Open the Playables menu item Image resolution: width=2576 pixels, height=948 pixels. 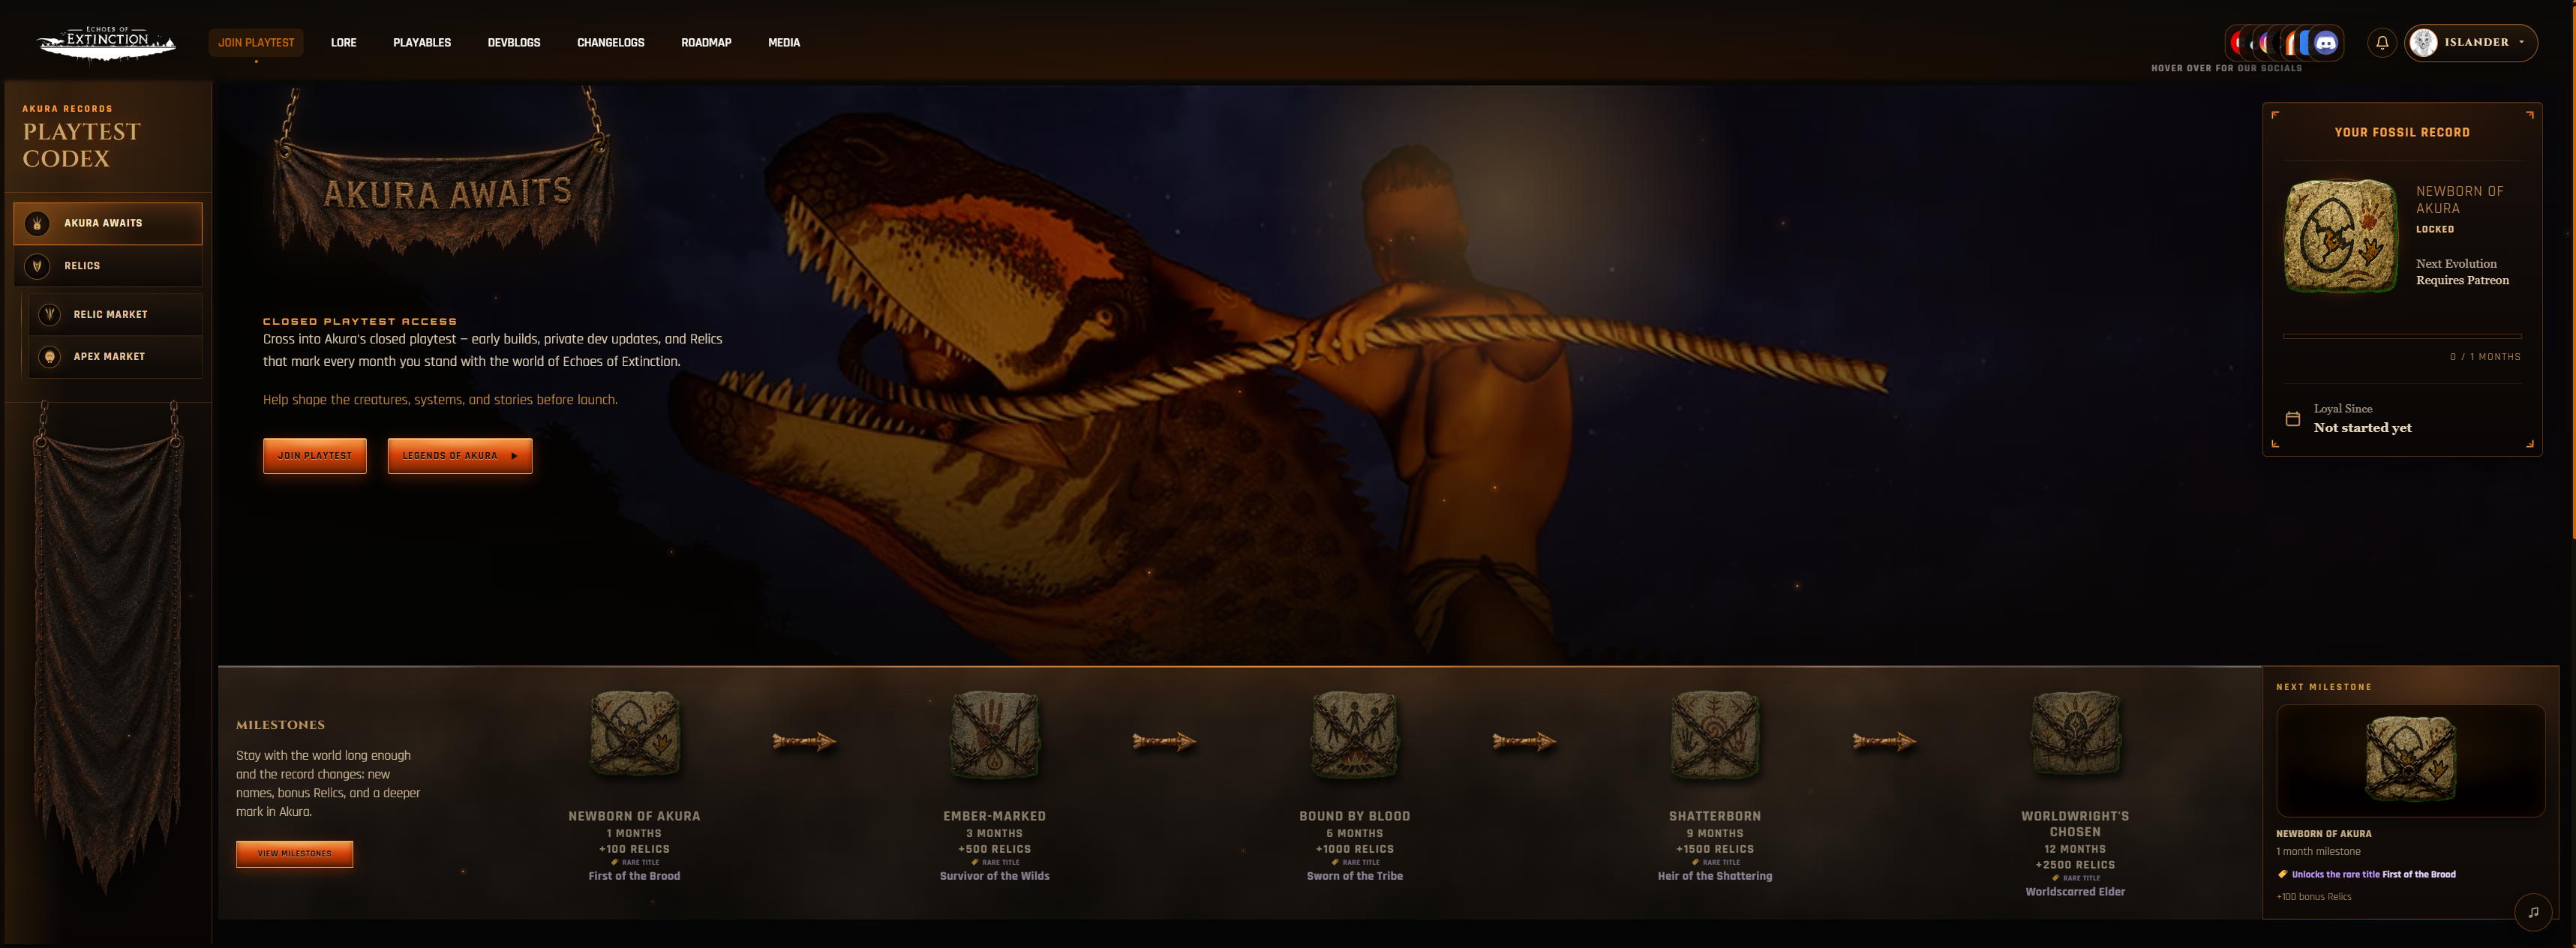422,43
